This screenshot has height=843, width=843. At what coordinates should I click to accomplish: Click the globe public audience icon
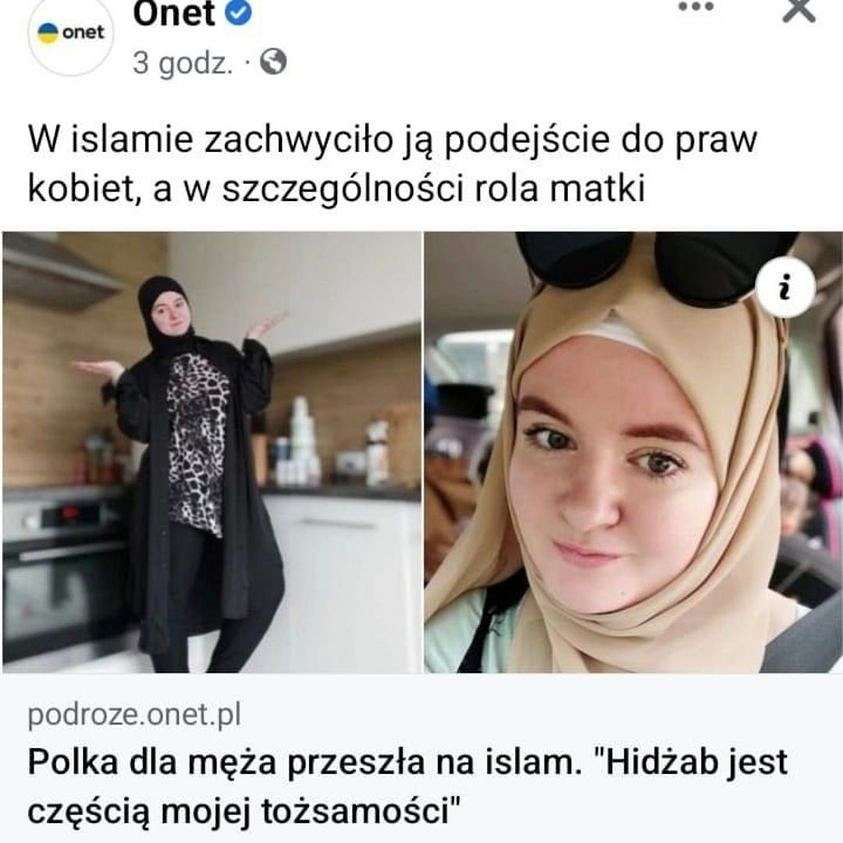(273, 62)
